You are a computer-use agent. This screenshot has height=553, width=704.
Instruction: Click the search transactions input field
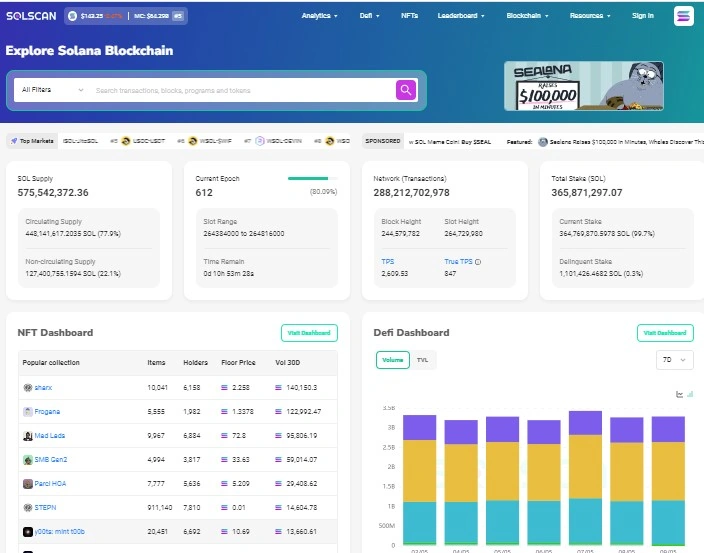[x=242, y=90]
